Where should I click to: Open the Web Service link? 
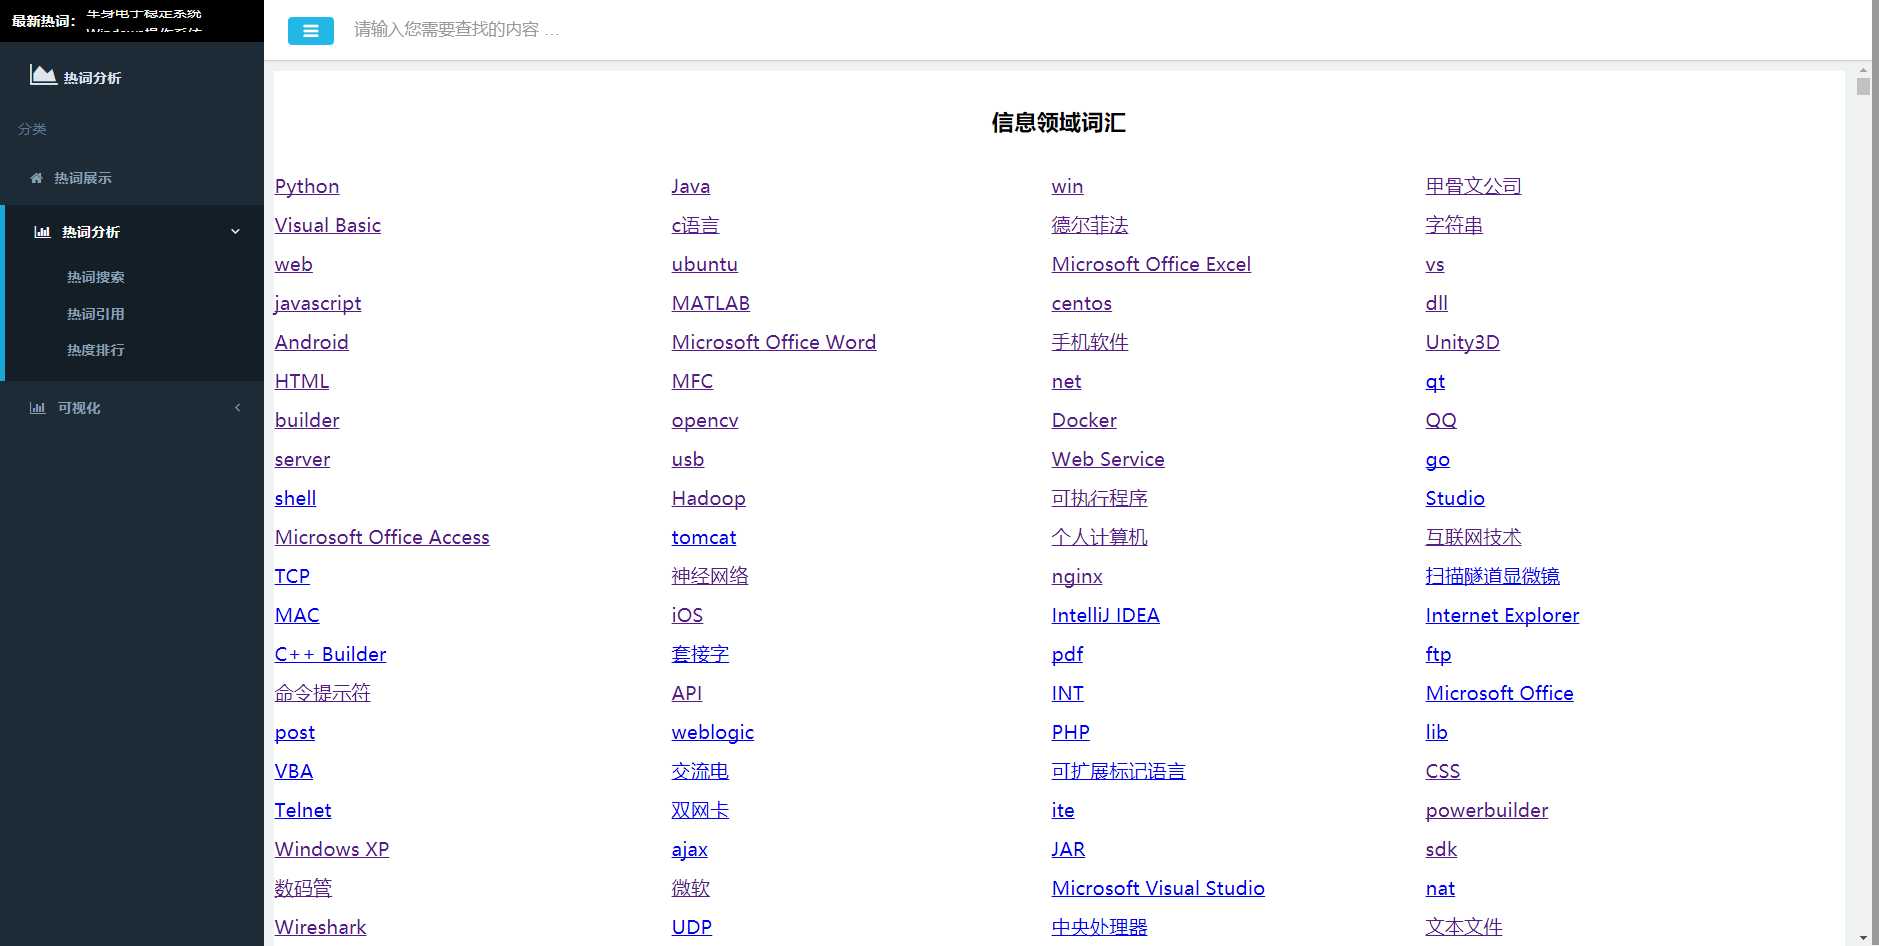tap(1109, 459)
